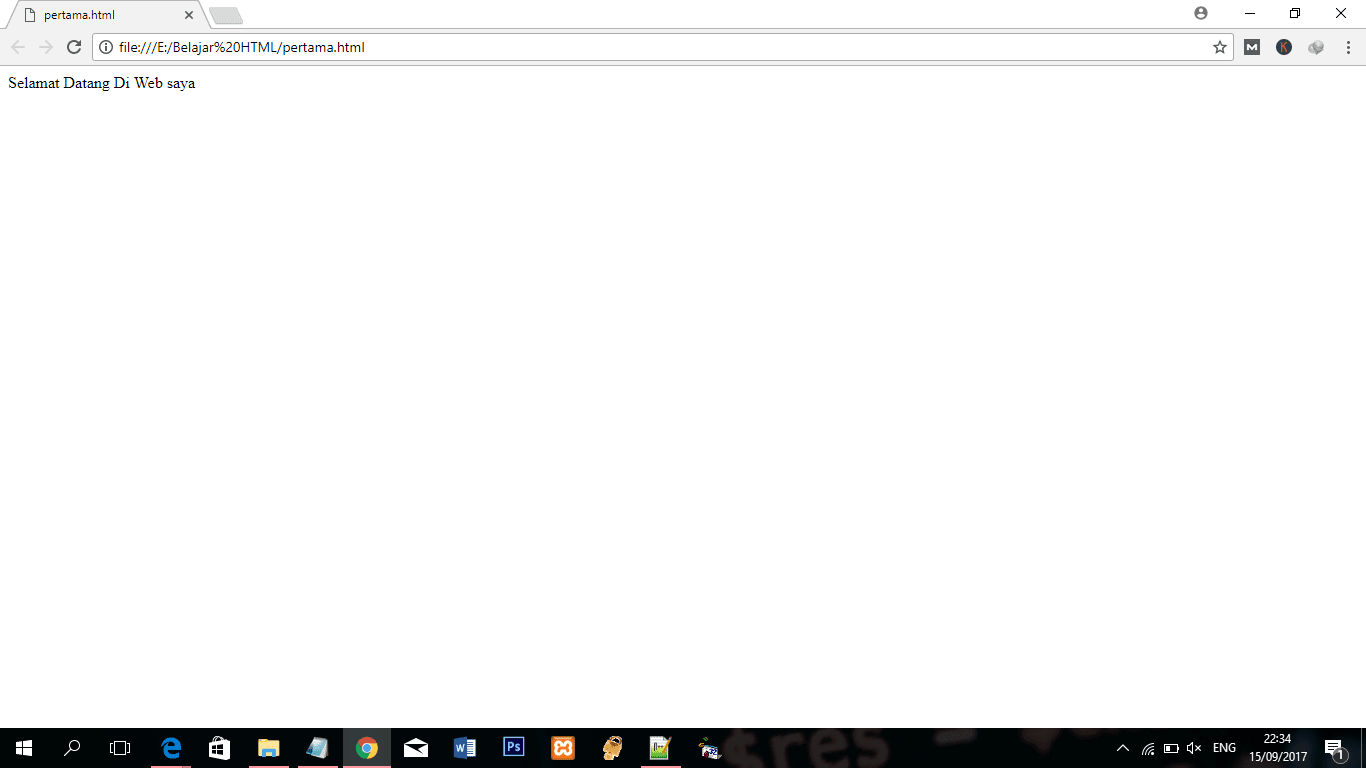Screen dimensions: 1366x768
Task: Click the round K extension icon
Action: [1284, 47]
